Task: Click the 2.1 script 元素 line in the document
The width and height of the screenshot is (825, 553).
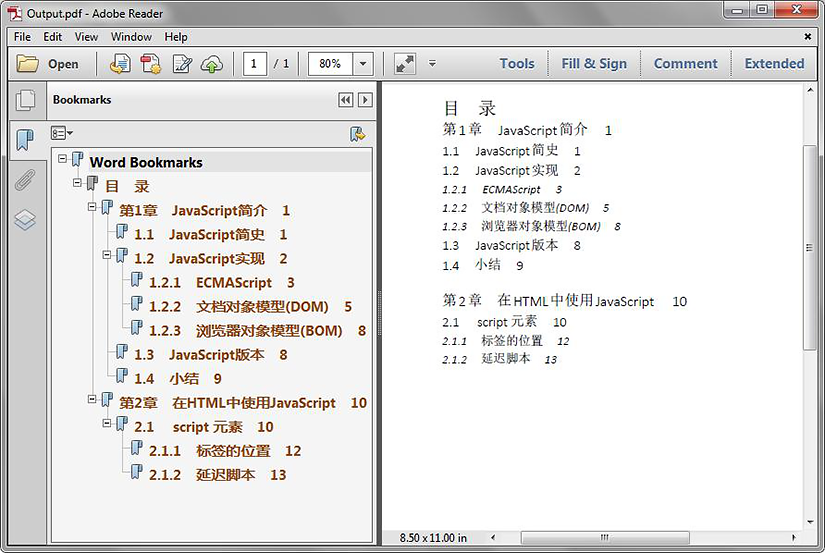Action: (x=504, y=322)
